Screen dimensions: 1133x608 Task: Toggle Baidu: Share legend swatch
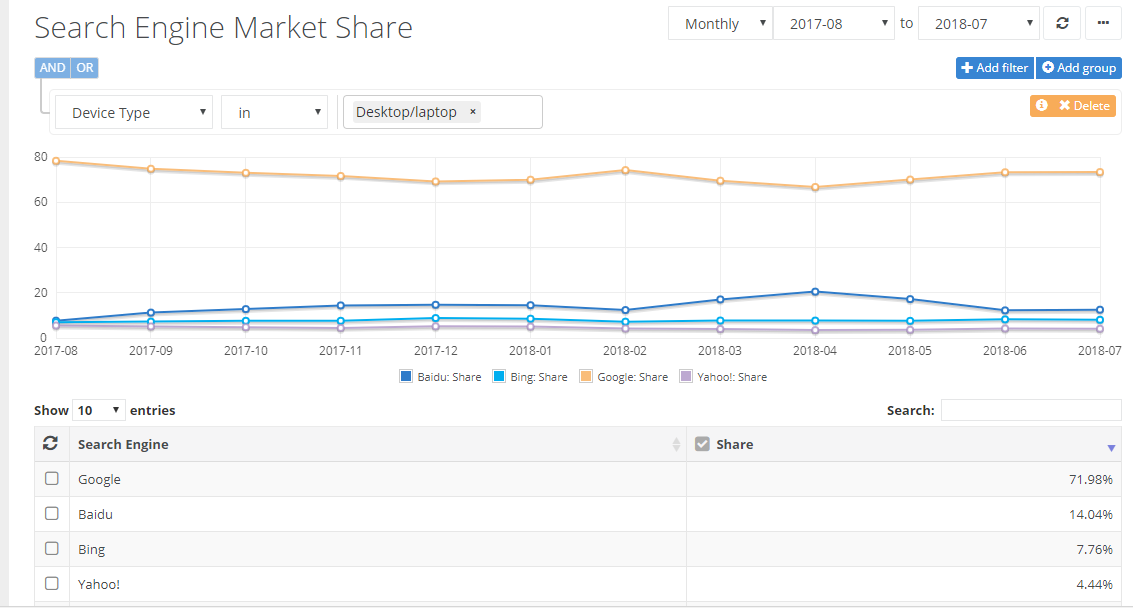click(x=406, y=376)
